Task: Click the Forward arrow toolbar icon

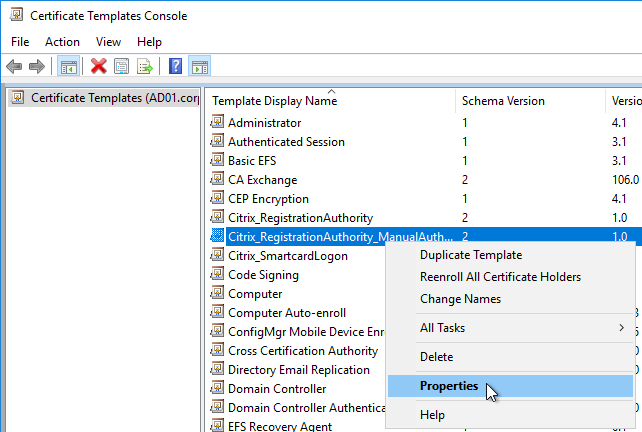Action: click(x=37, y=66)
